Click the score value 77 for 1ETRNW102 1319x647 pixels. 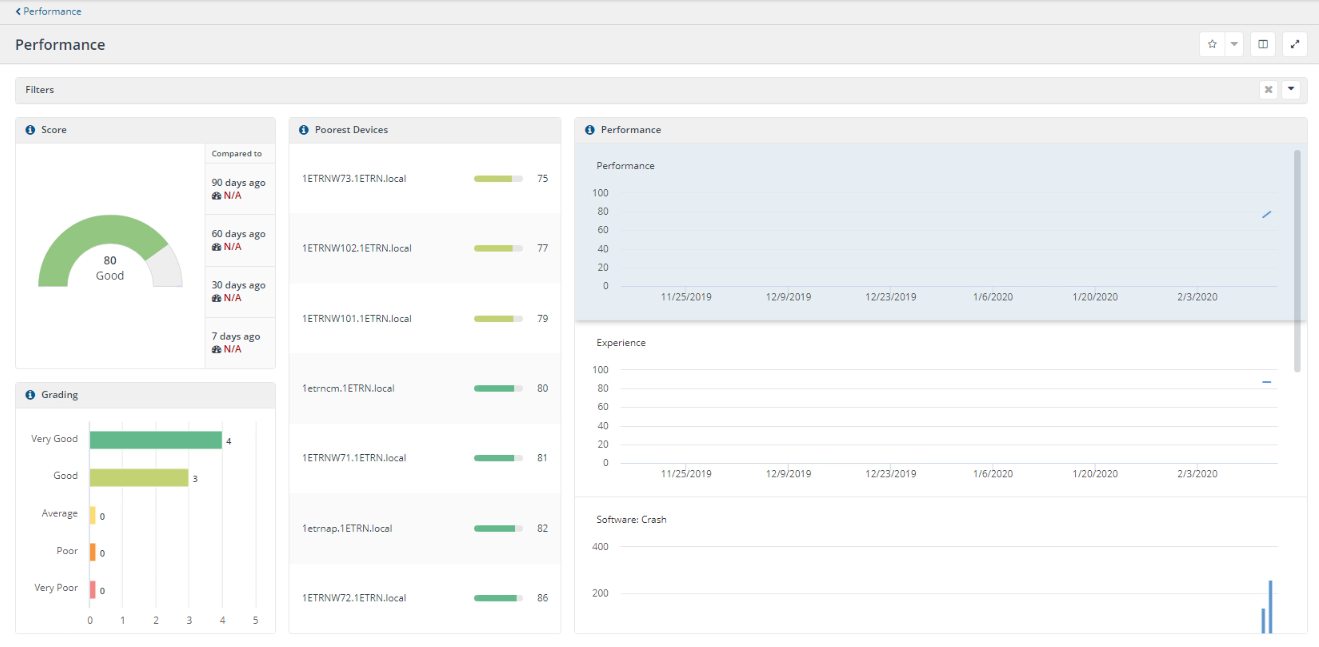[x=542, y=248]
